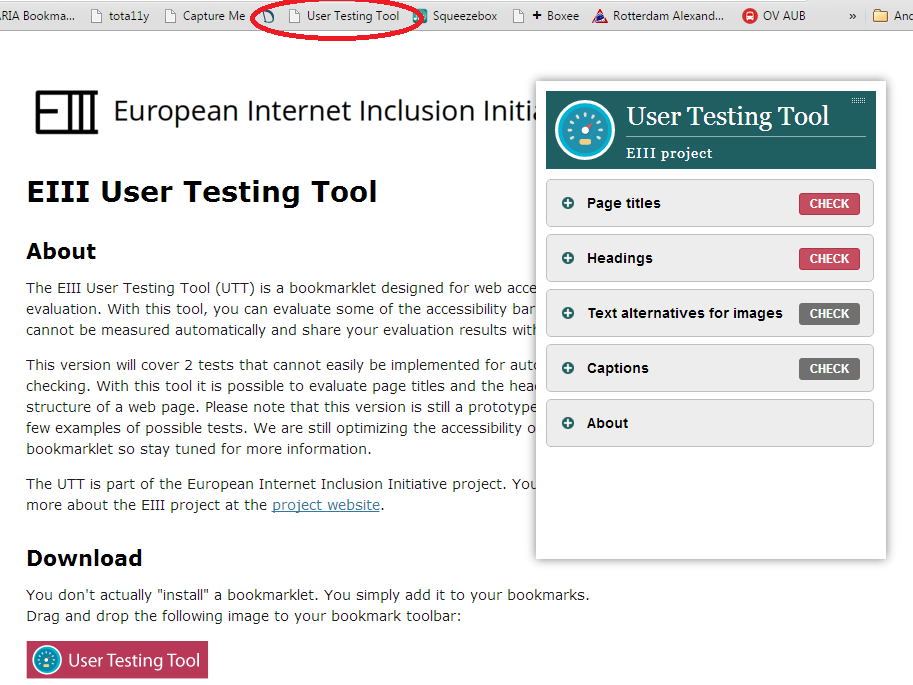Screen dimensions: 913x685
Task: Click the 'EIII project' subtitle in panel
Action: coord(669,153)
